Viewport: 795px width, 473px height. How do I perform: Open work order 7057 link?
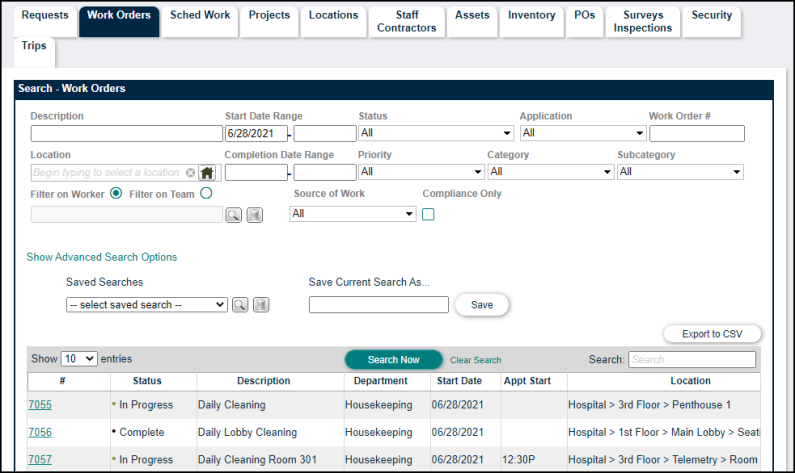click(40, 459)
